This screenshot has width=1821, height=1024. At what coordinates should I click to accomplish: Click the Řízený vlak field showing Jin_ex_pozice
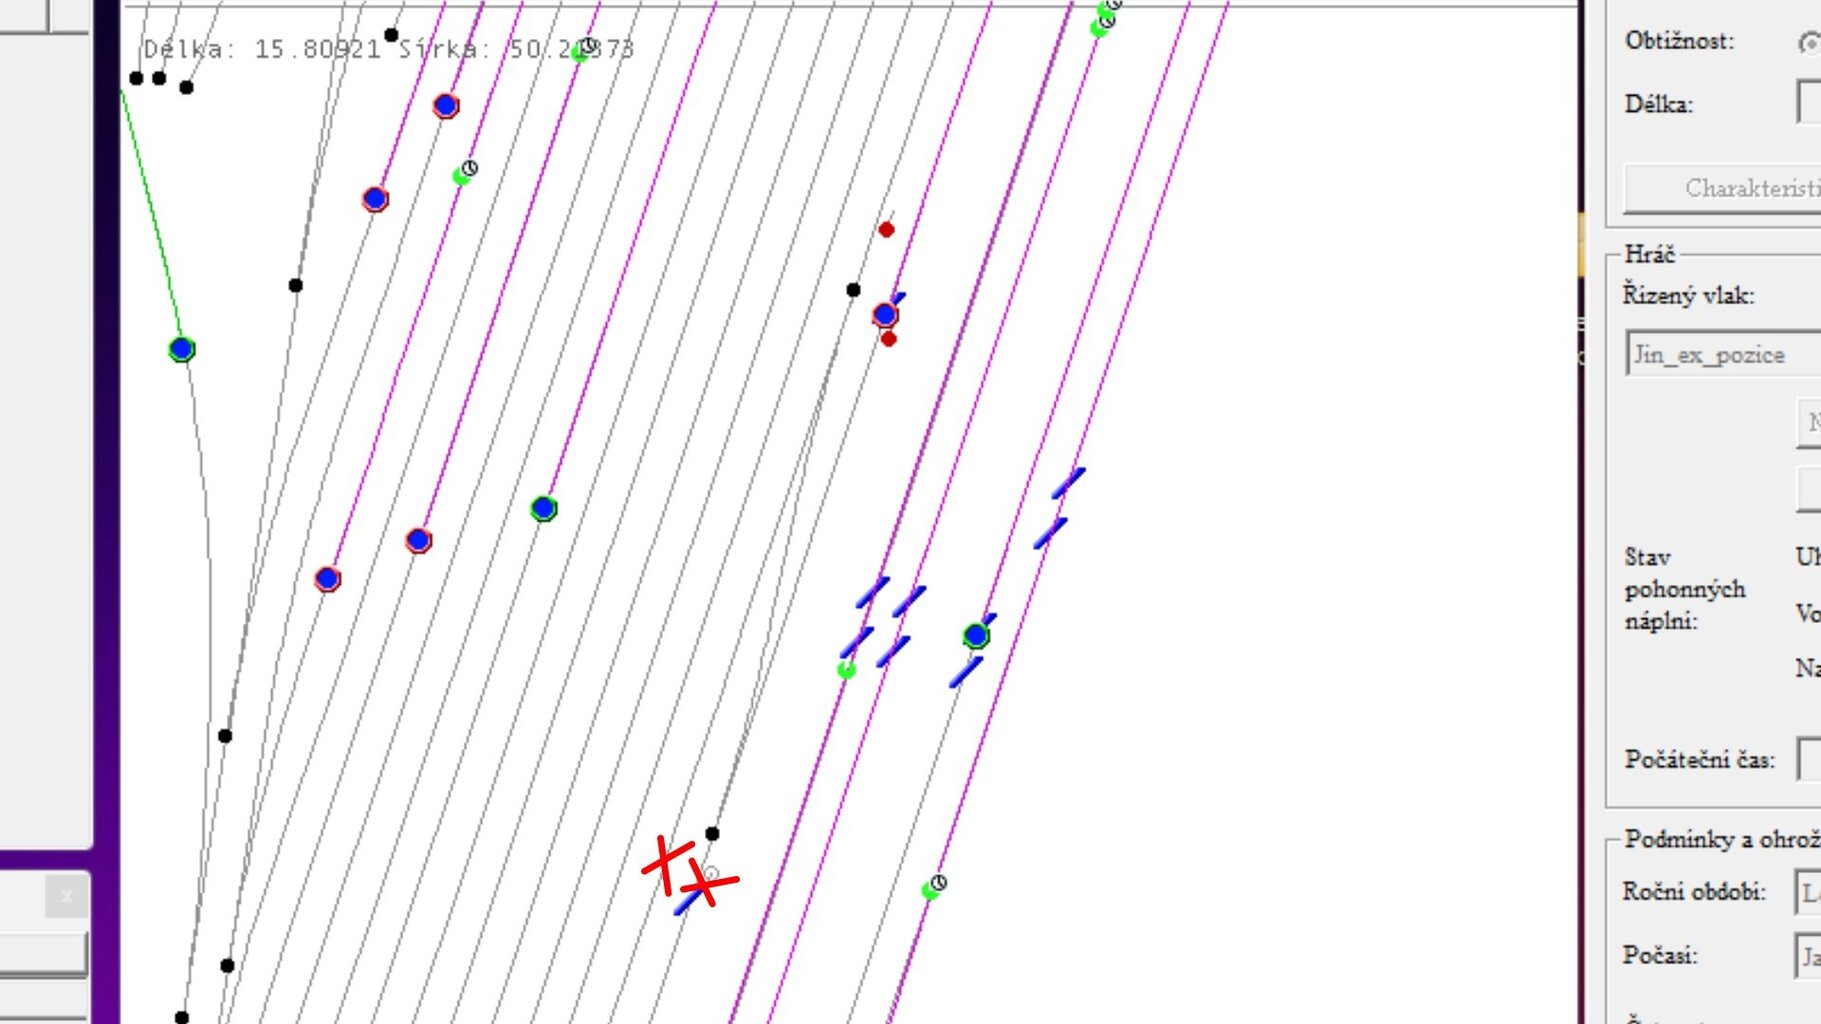(x=1724, y=354)
